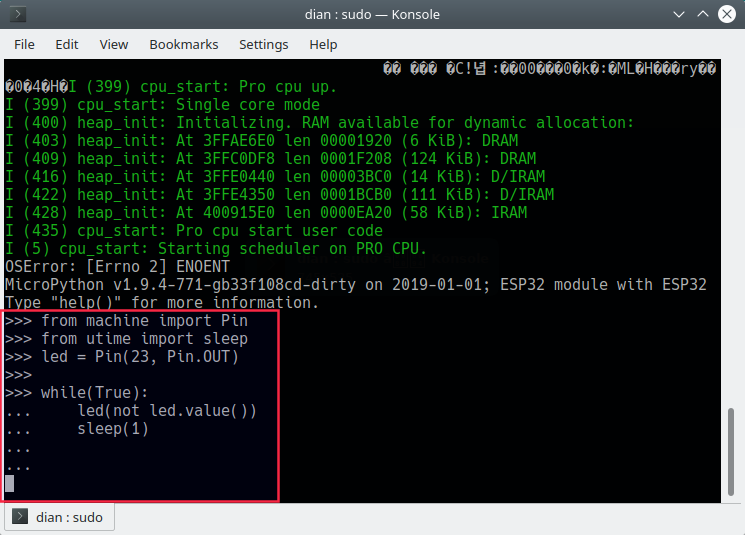
Task: Open the View menu
Action: tap(114, 44)
